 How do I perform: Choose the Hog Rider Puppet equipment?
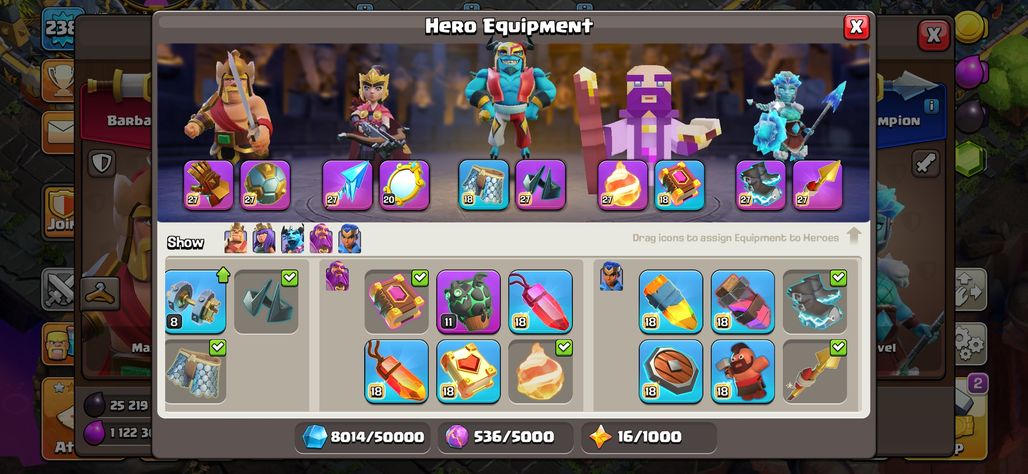pyautogui.click(x=743, y=371)
